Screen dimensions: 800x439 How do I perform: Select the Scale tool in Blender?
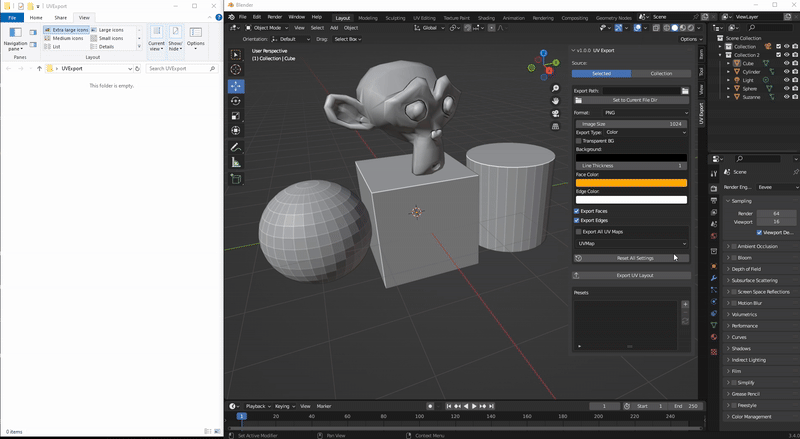(236, 116)
